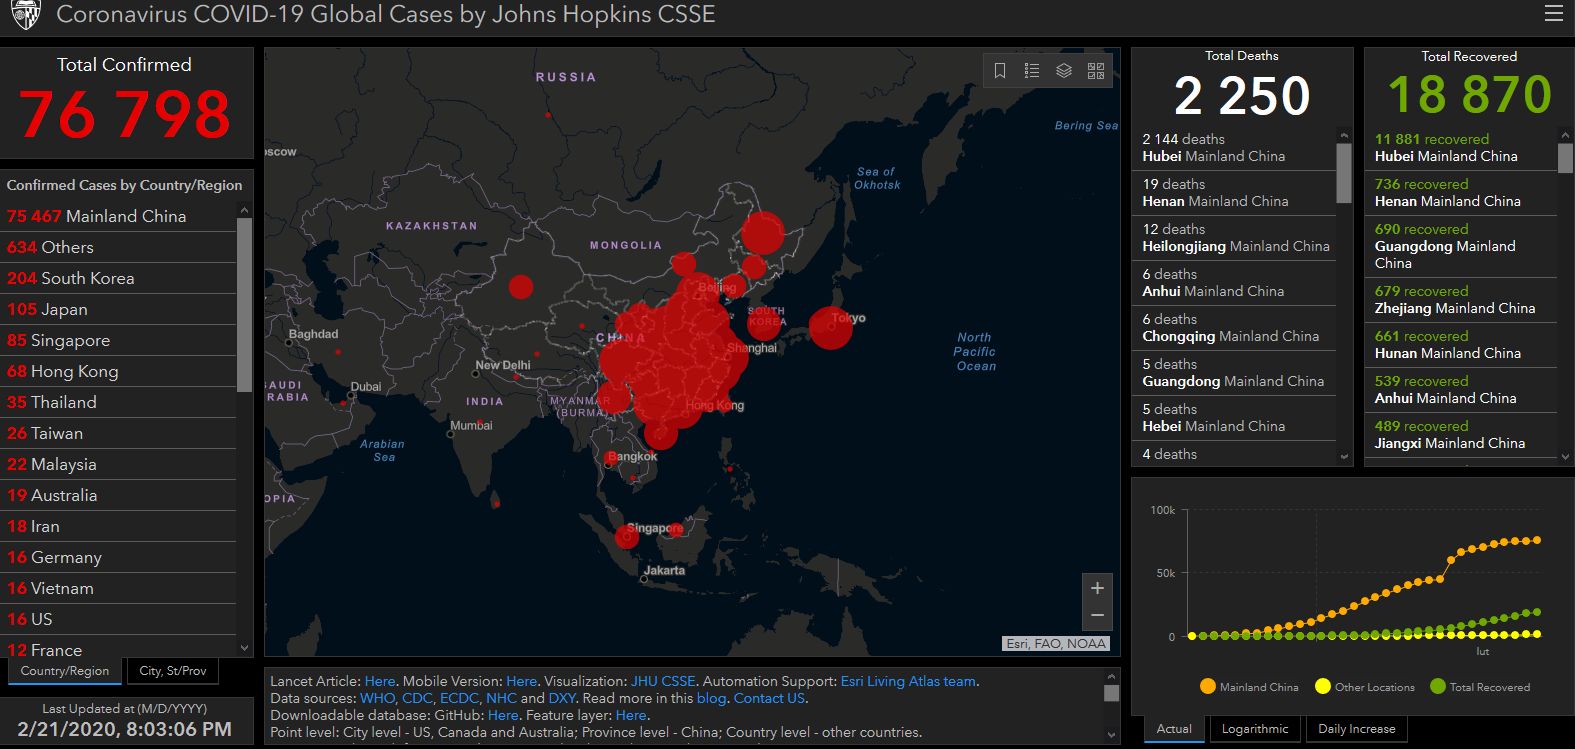
Task: Click '2 144 deaths Hubei' row
Action: [1235, 148]
